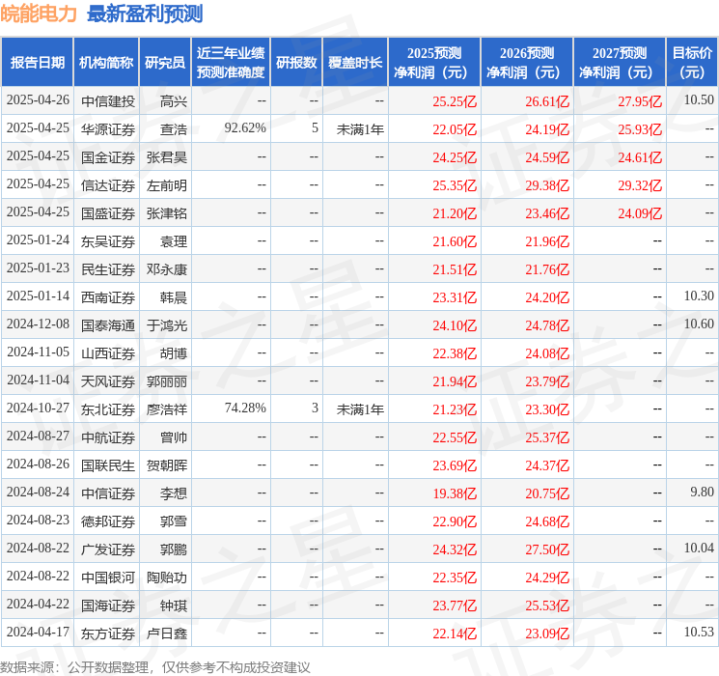This screenshot has width=719, height=676.
Task: Click the 机构简称 column header
Action: pos(106,62)
